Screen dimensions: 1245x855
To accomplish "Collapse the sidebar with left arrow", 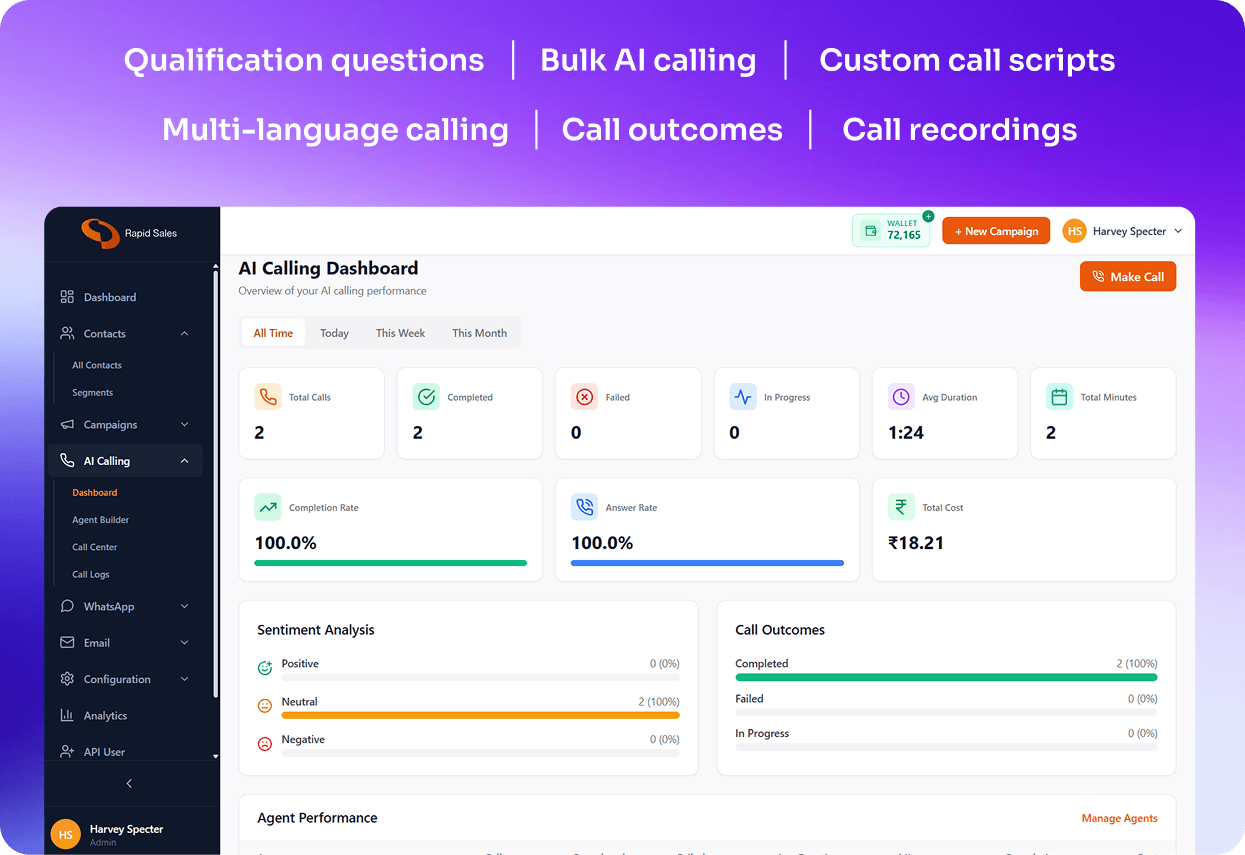I will tap(129, 784).
